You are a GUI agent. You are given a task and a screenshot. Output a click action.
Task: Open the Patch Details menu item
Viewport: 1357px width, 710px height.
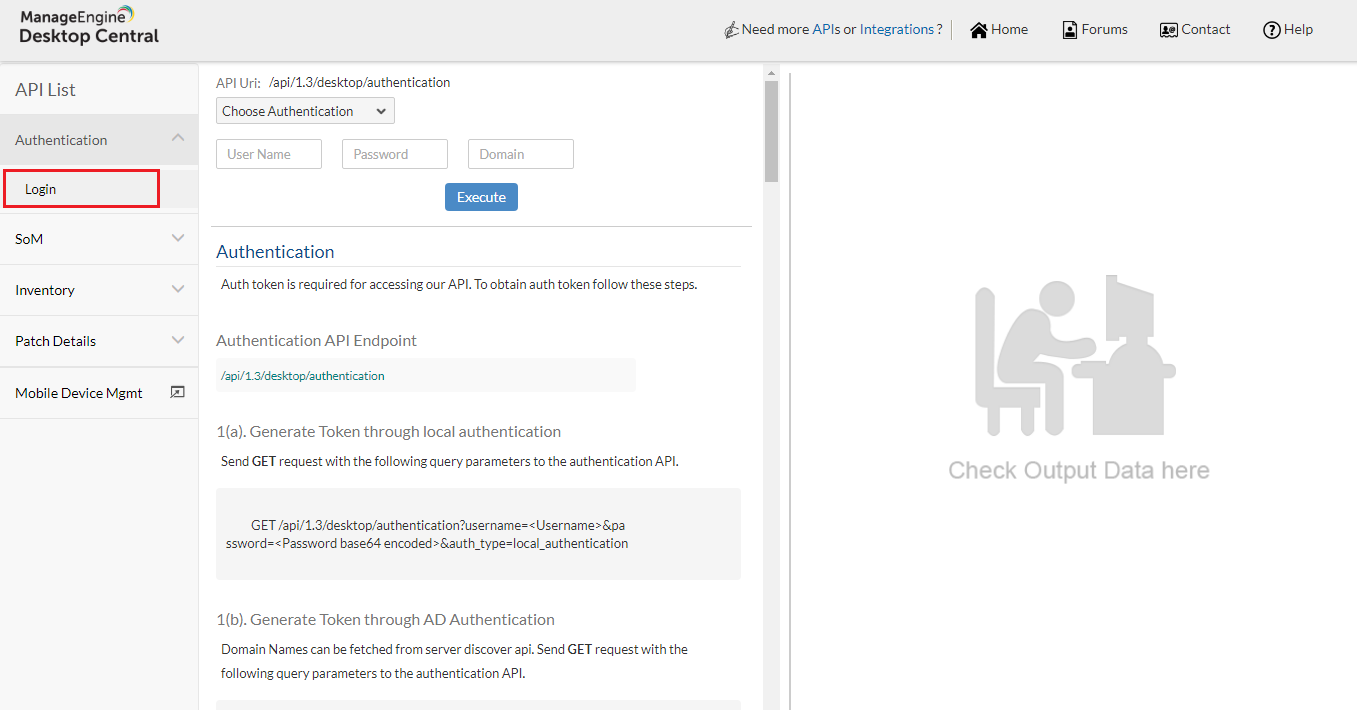99,341
